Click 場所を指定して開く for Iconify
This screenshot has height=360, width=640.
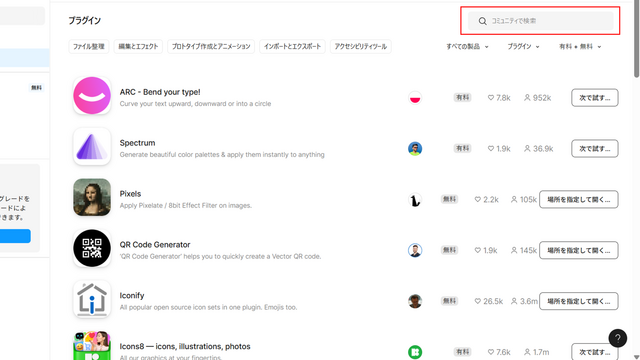coord(579,301)
